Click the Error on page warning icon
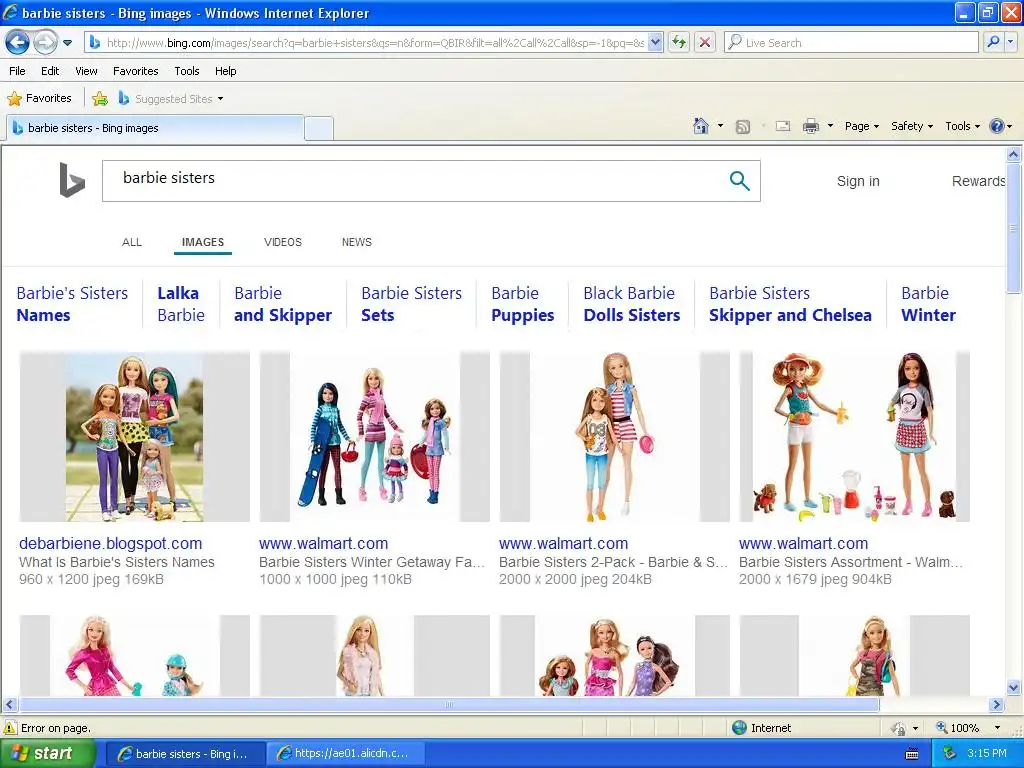This screenshot has height=768, width=1024. pos(10,728)
